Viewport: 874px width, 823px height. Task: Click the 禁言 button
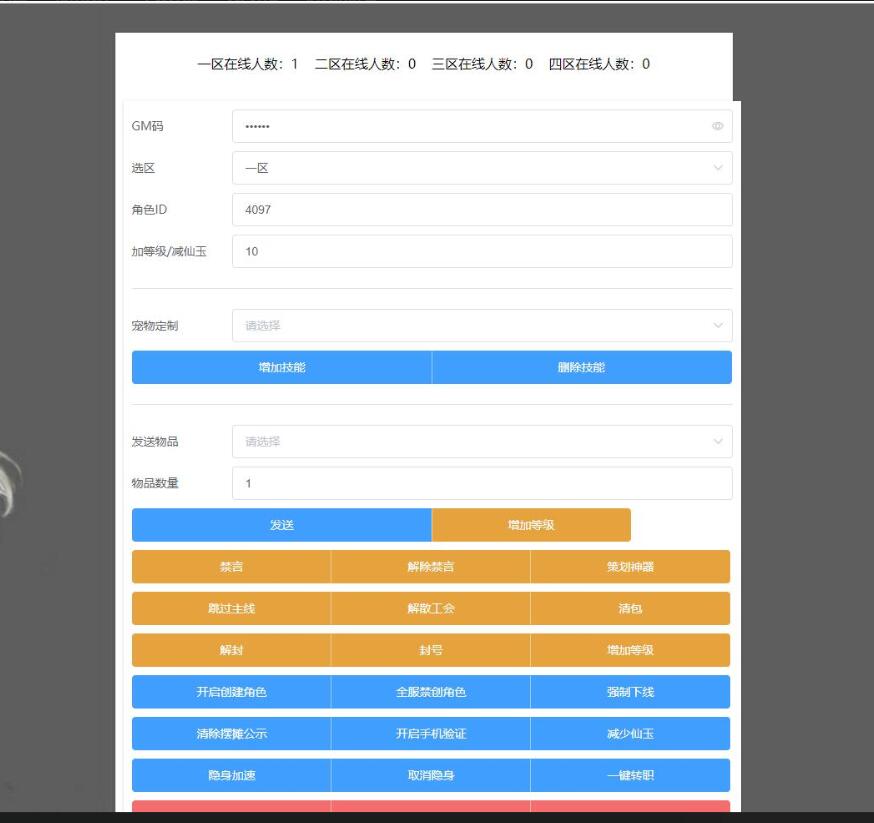click(x=231, y=567)
